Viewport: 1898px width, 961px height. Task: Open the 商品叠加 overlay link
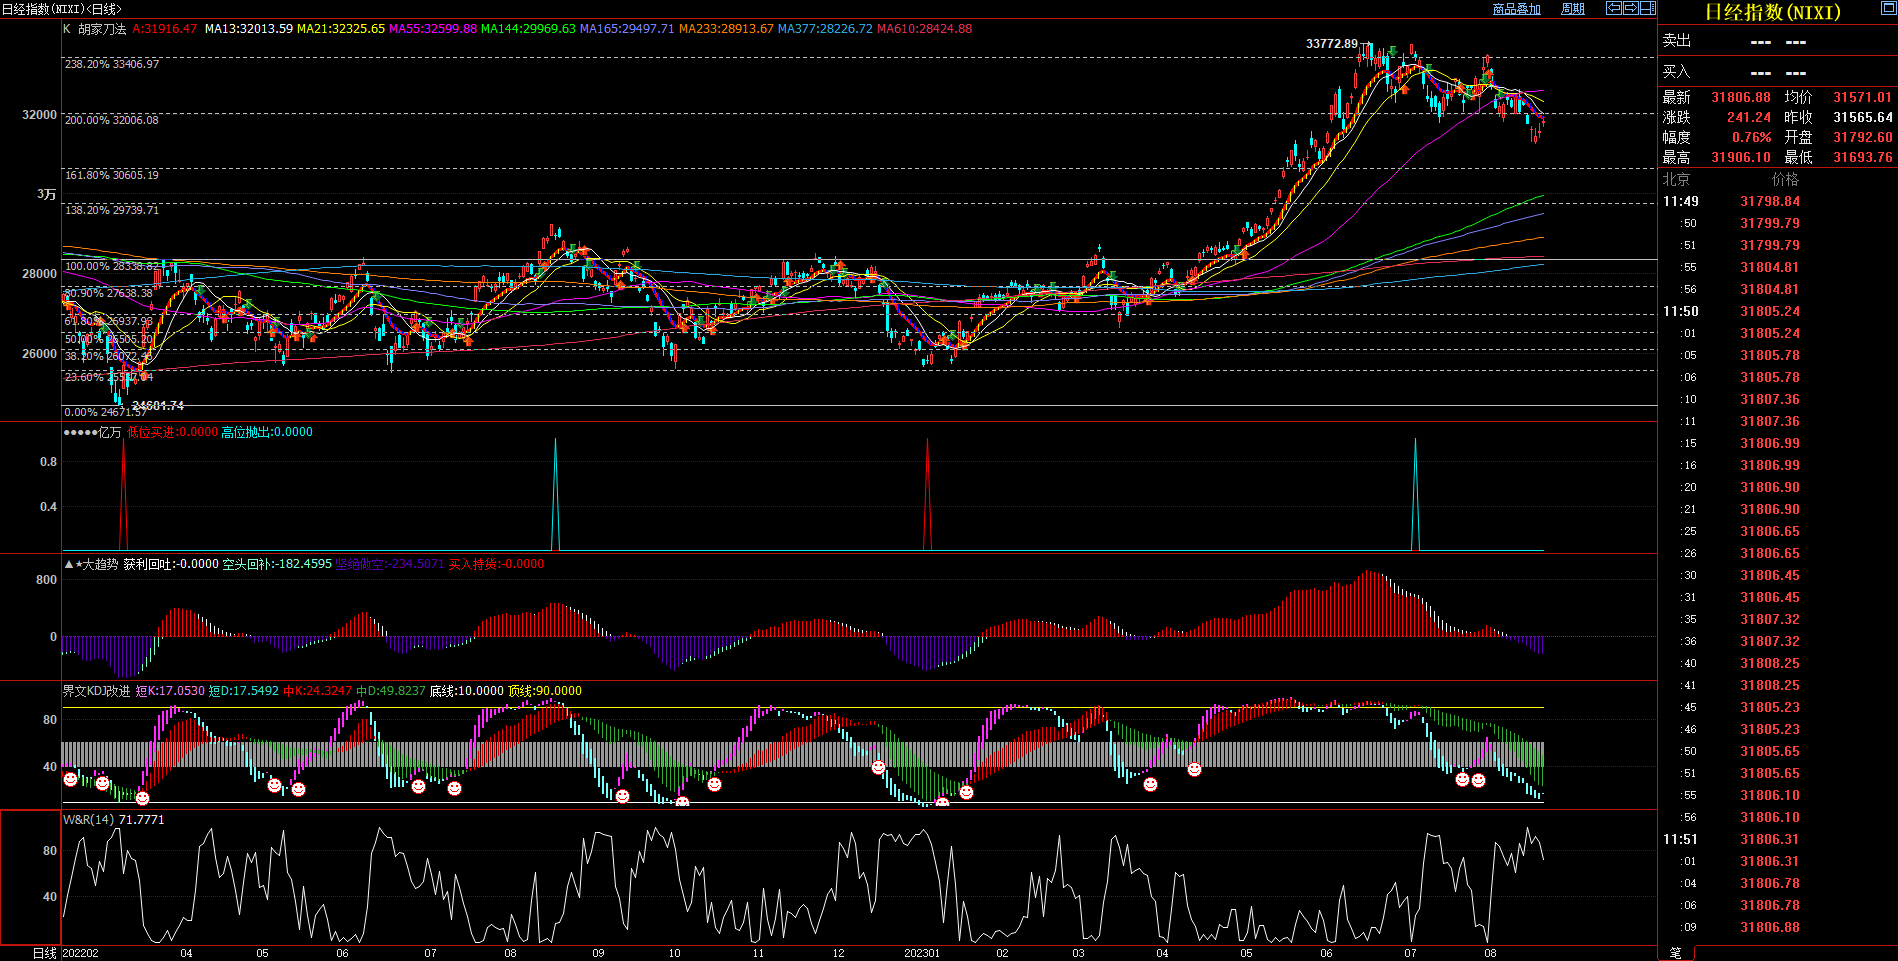(1516, 9)
